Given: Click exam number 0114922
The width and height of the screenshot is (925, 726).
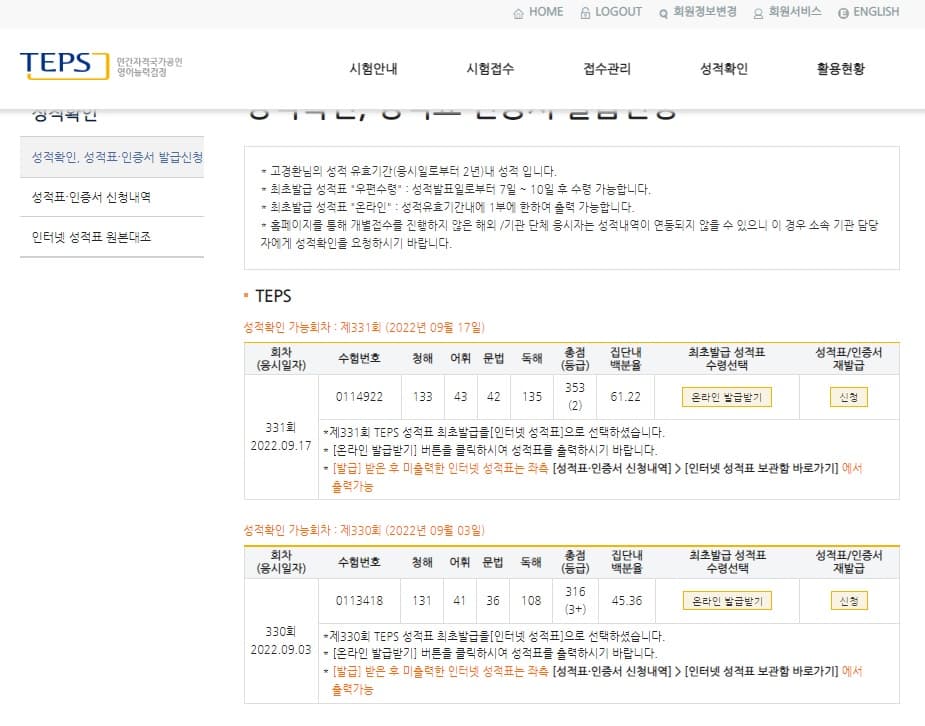Looking at the screenshot, I should tap(359, 397).
